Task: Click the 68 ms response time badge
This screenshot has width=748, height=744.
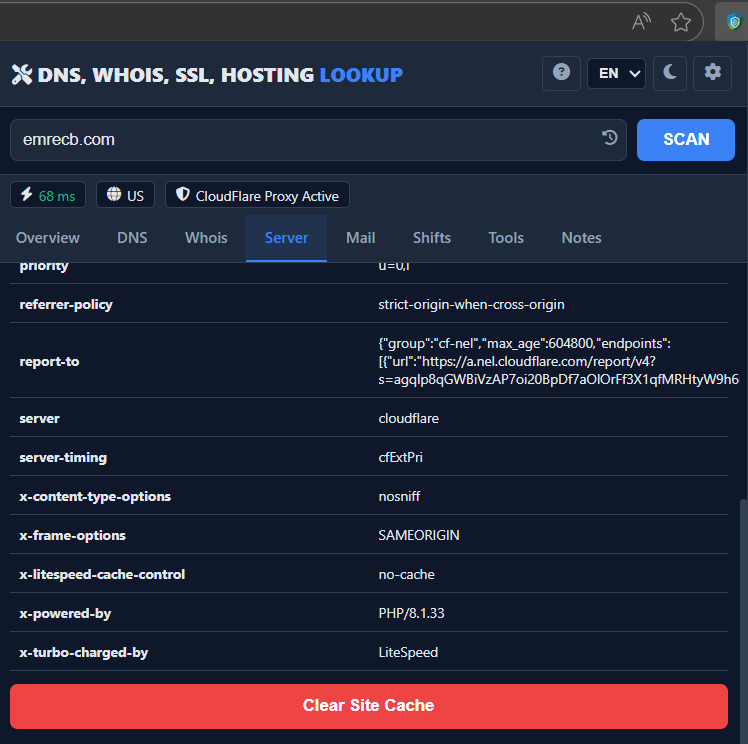Action: (x=48, y=195)
